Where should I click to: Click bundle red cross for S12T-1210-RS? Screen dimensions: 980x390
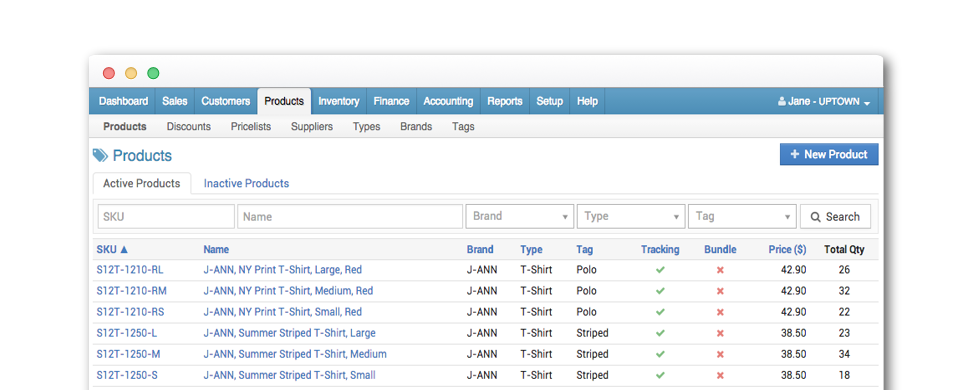[x=720, y=312]
